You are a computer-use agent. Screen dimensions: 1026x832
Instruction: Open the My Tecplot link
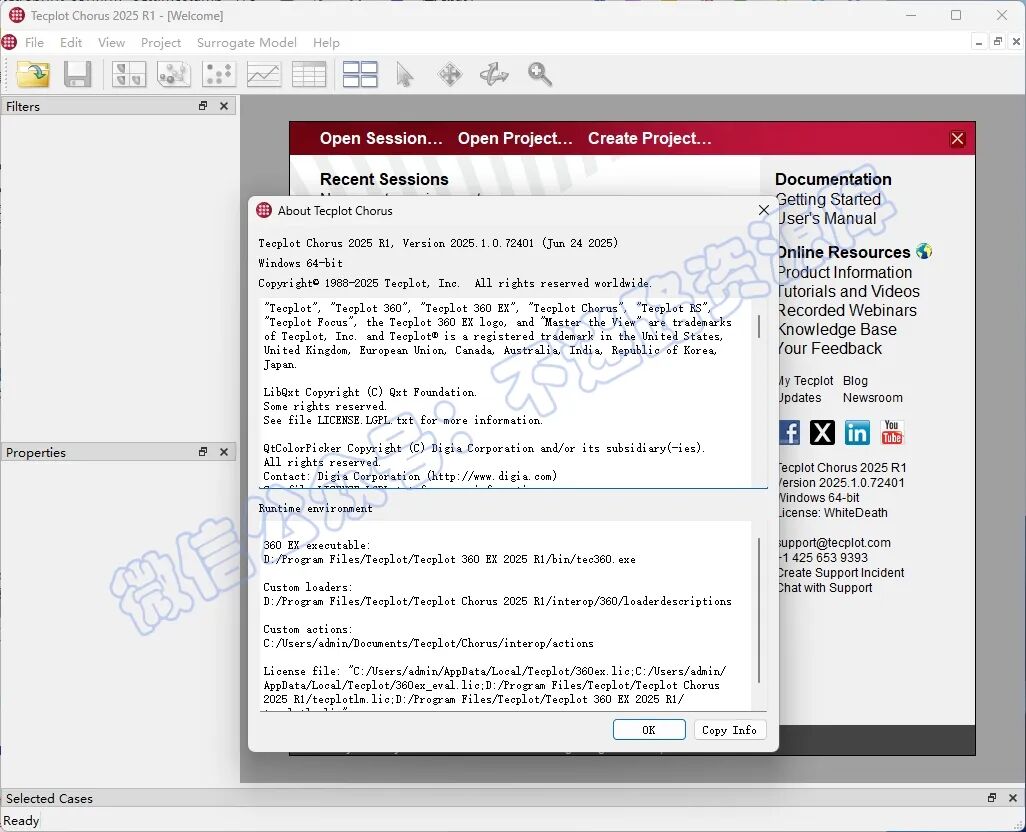coord(805,381)
